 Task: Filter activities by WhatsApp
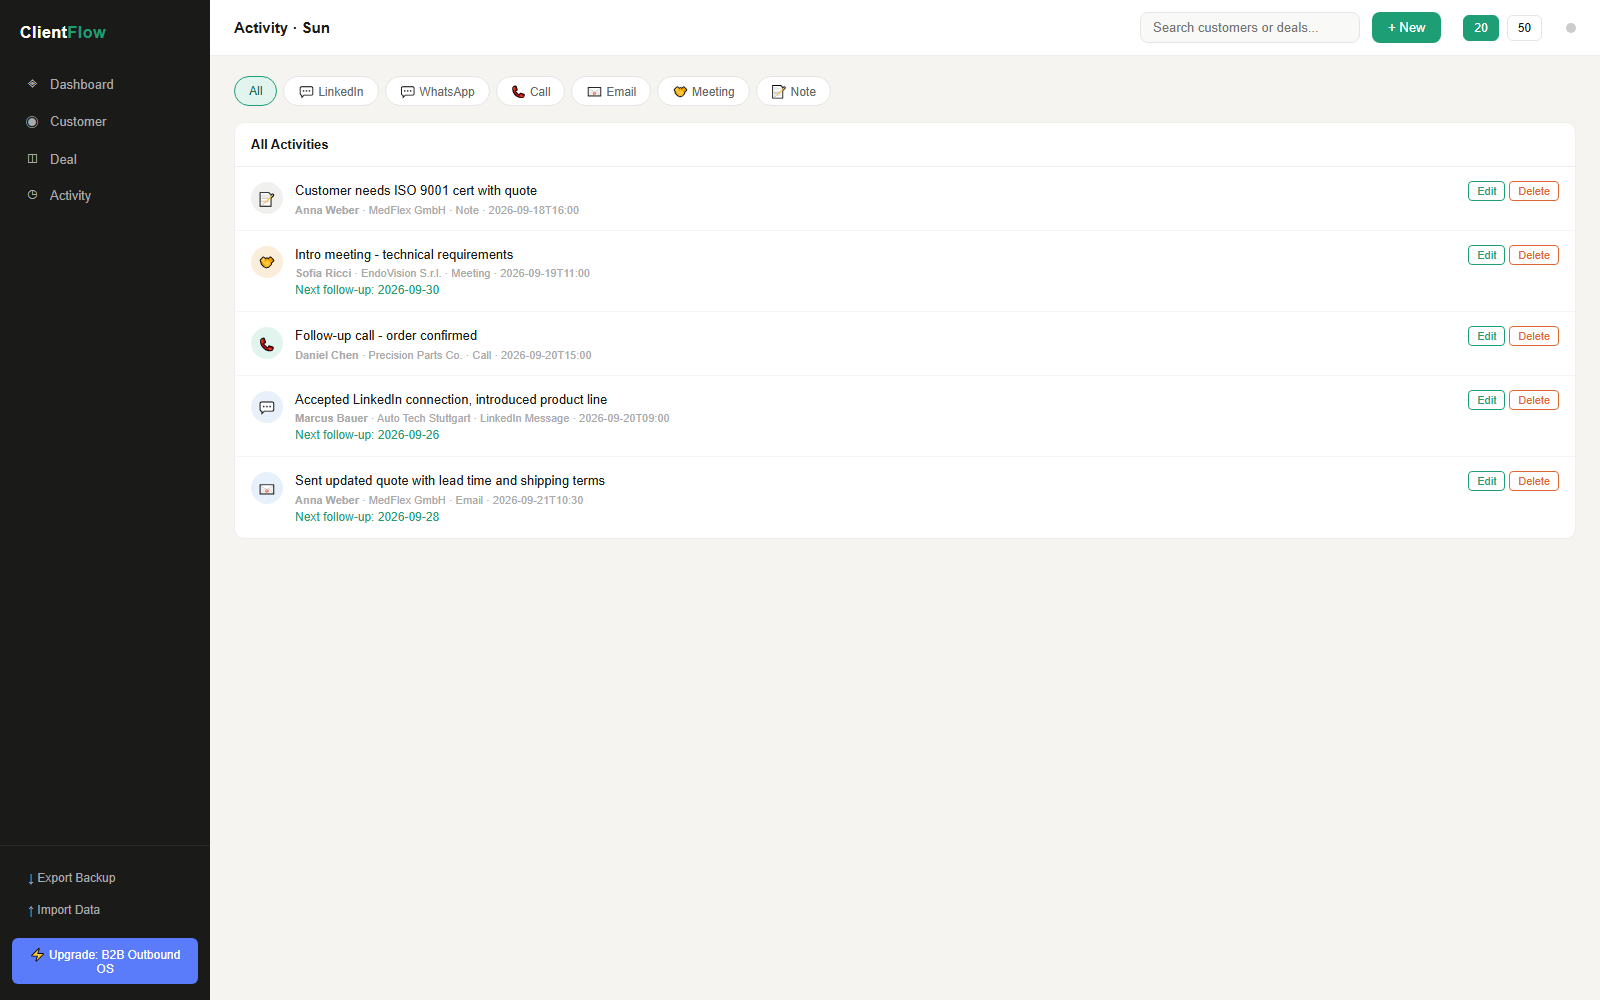click(437, 91)
